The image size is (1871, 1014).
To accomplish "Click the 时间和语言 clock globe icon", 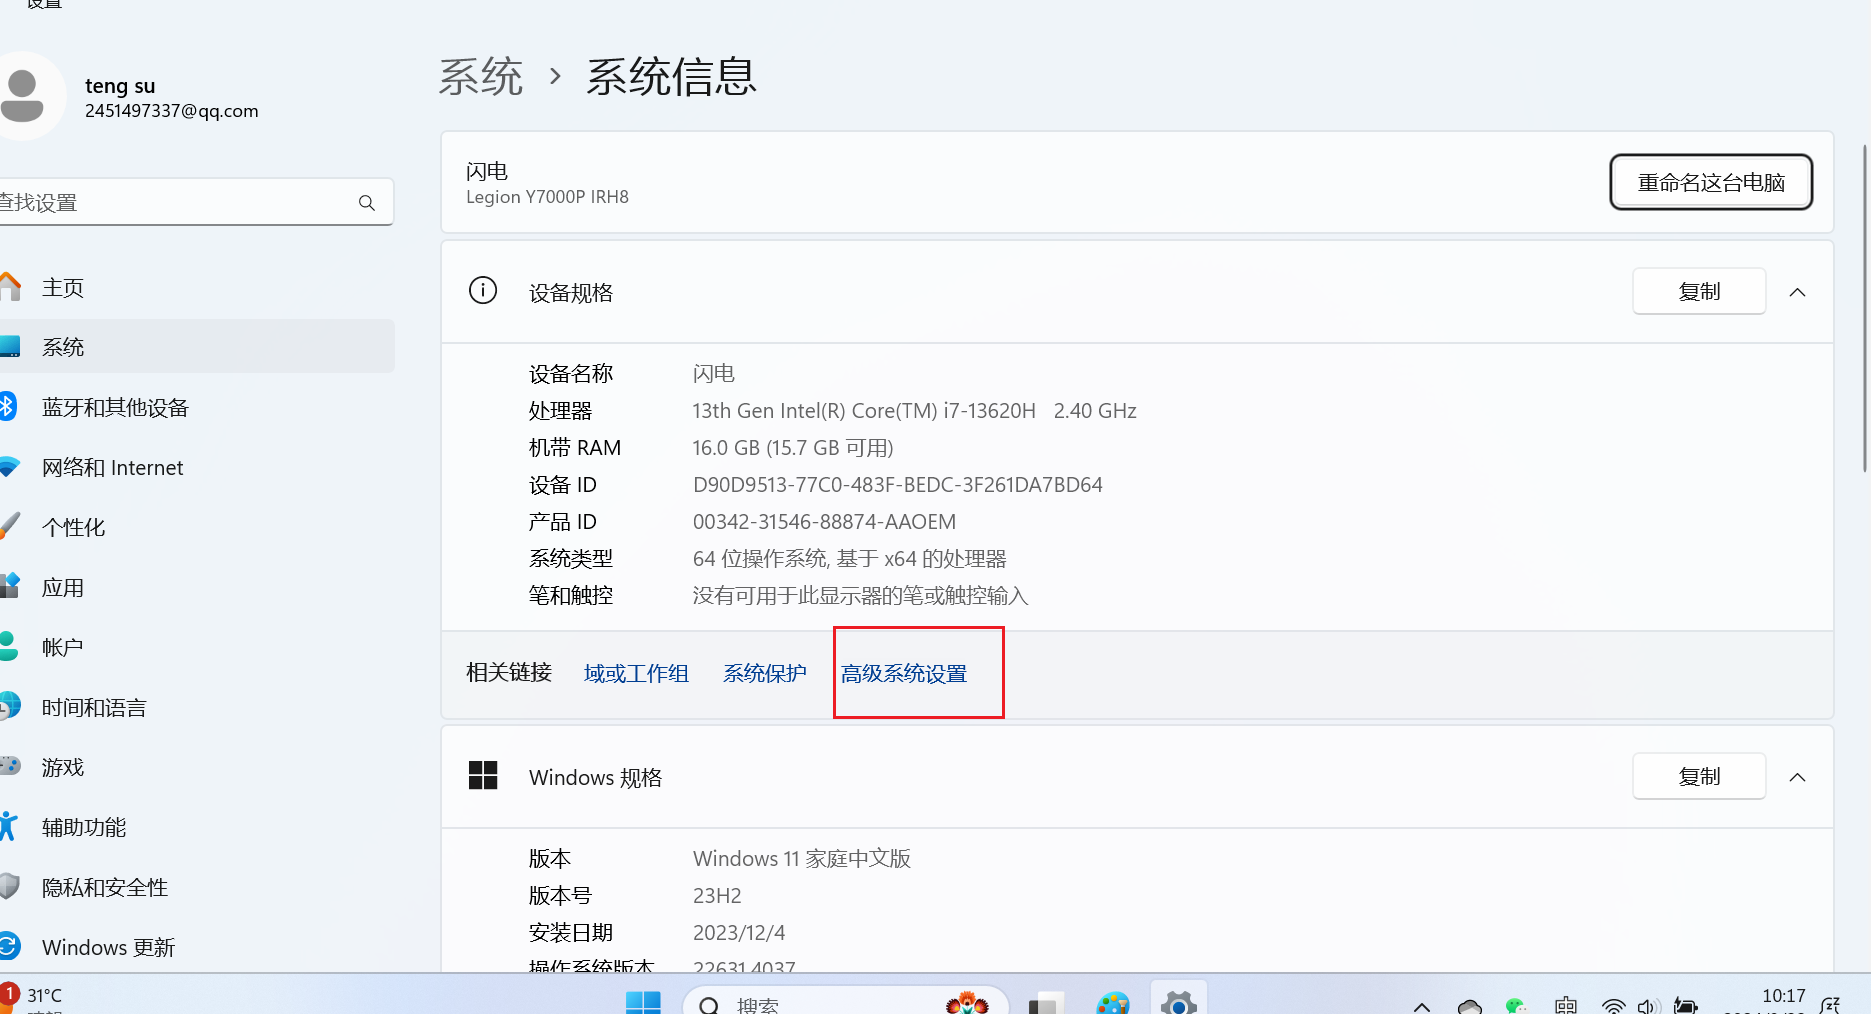I will tap(9, 706).
